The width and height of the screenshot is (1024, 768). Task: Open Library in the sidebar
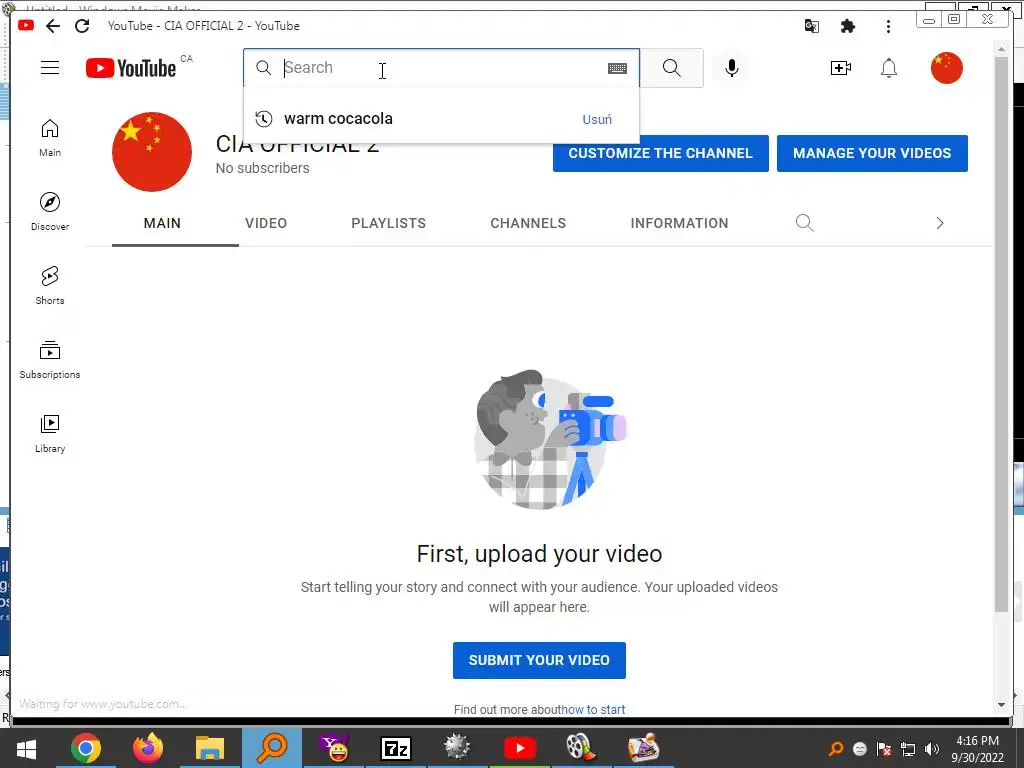(x=50, y=434)
